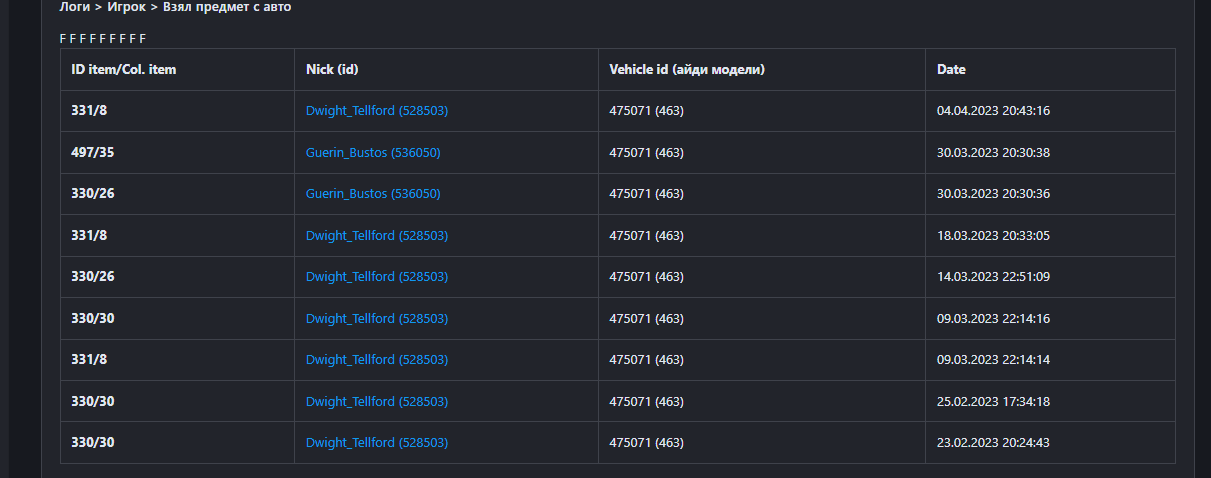Click Dwight_Tellford link at 09.03.2023 22:14:14

click(376, 360)
